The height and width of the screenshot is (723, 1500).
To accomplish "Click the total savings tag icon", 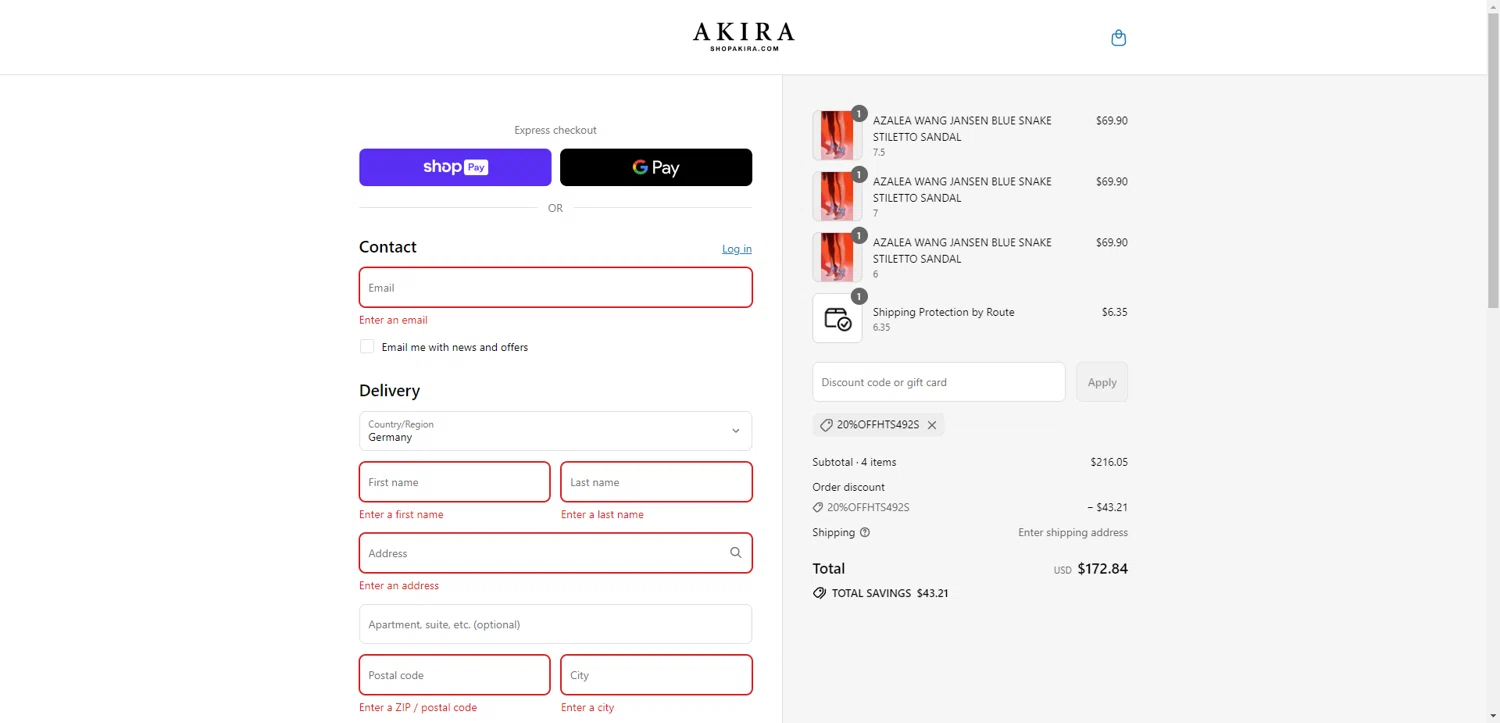I will click(x=819, y=593).
